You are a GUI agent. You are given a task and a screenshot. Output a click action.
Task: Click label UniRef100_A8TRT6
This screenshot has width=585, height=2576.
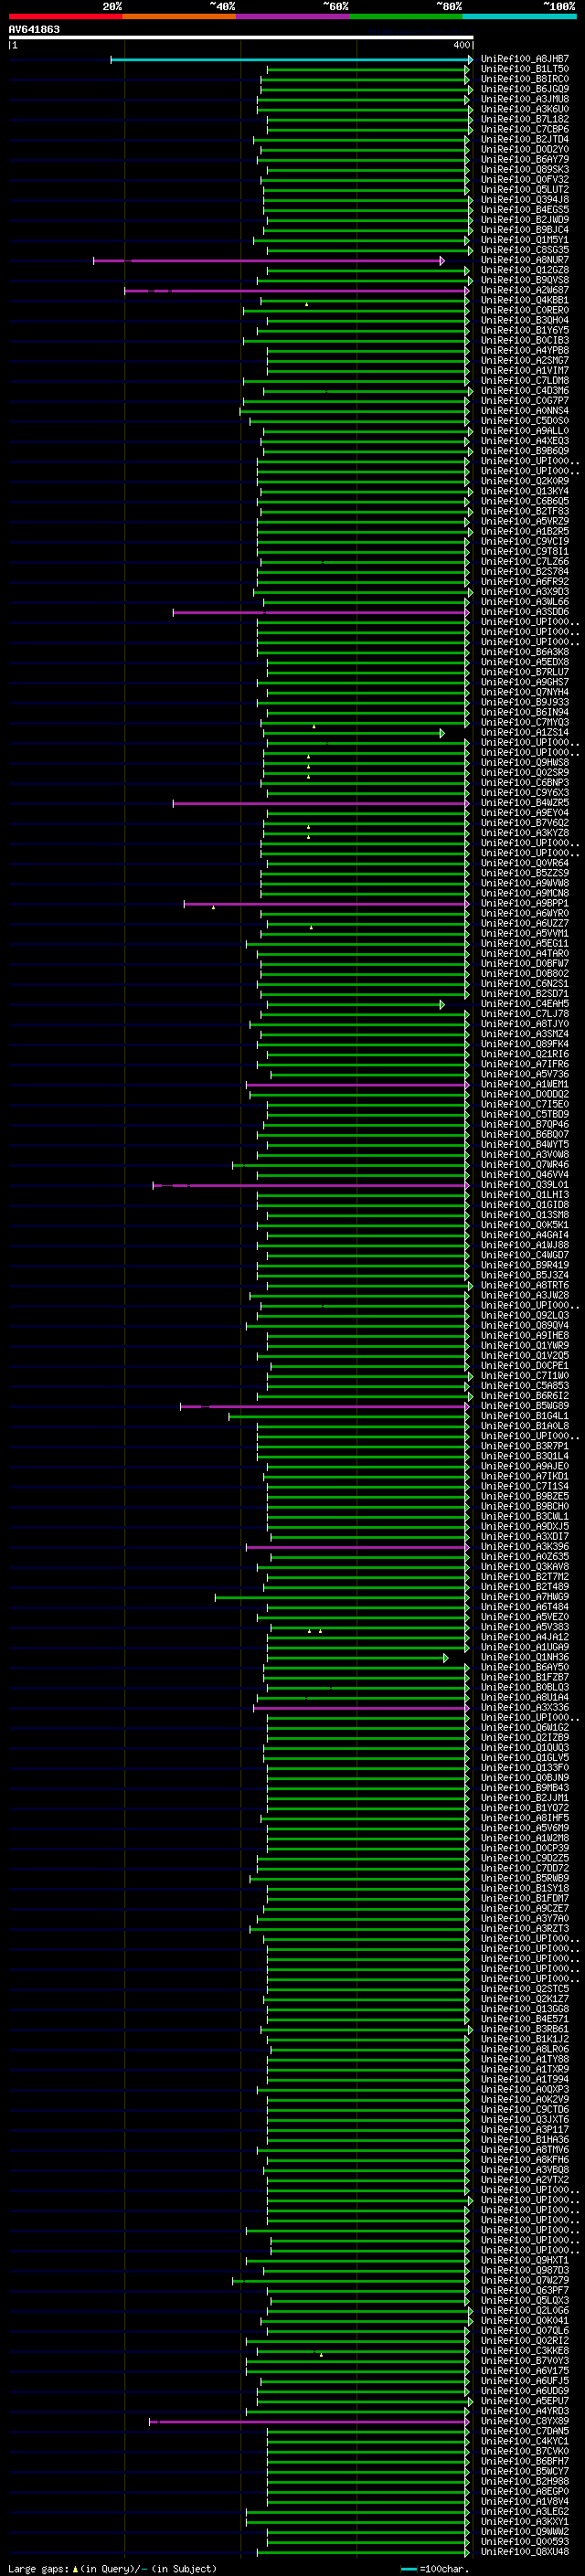[x=525, y=1286]
